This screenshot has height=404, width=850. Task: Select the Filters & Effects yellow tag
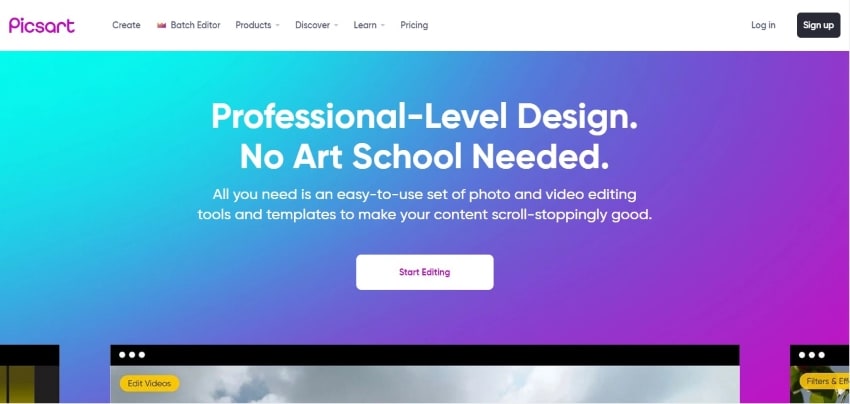coord(825,381)
